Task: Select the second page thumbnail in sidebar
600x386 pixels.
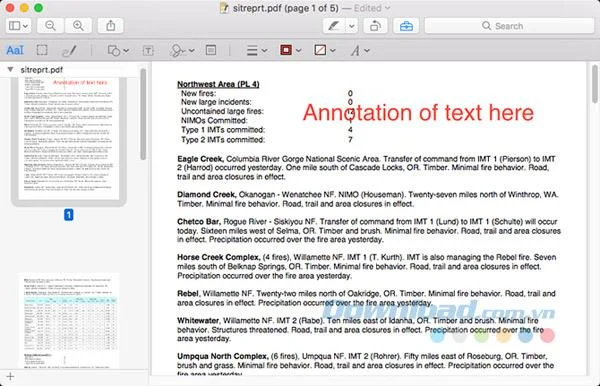Action: point(69,321)
